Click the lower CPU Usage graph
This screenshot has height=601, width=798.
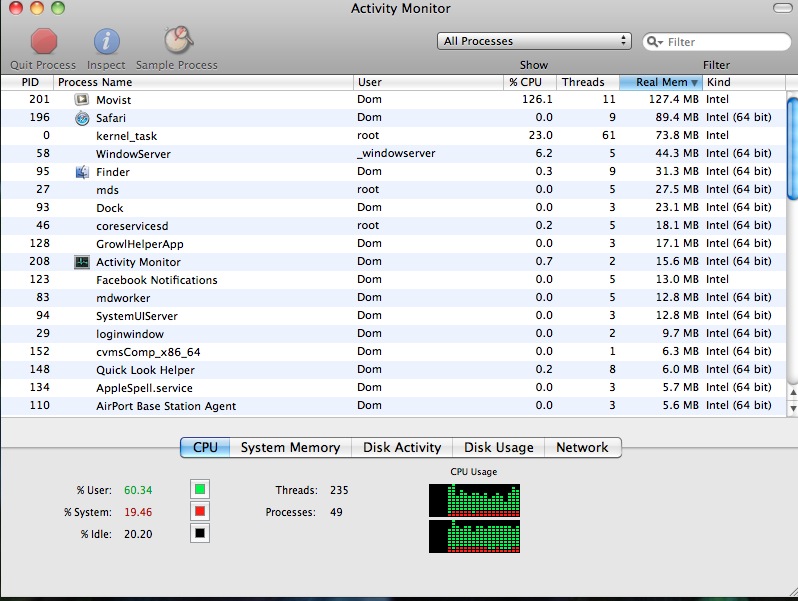(x=474, y=536)
